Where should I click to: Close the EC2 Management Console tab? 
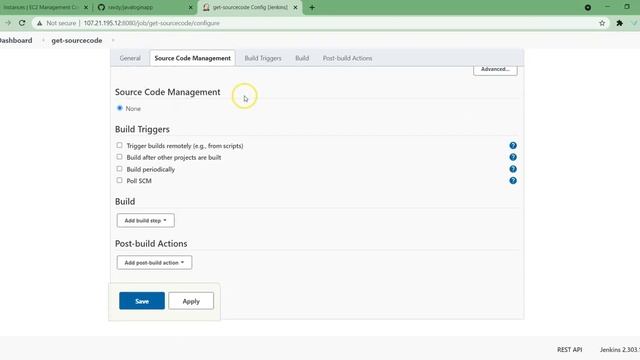(x=86, y=7)
